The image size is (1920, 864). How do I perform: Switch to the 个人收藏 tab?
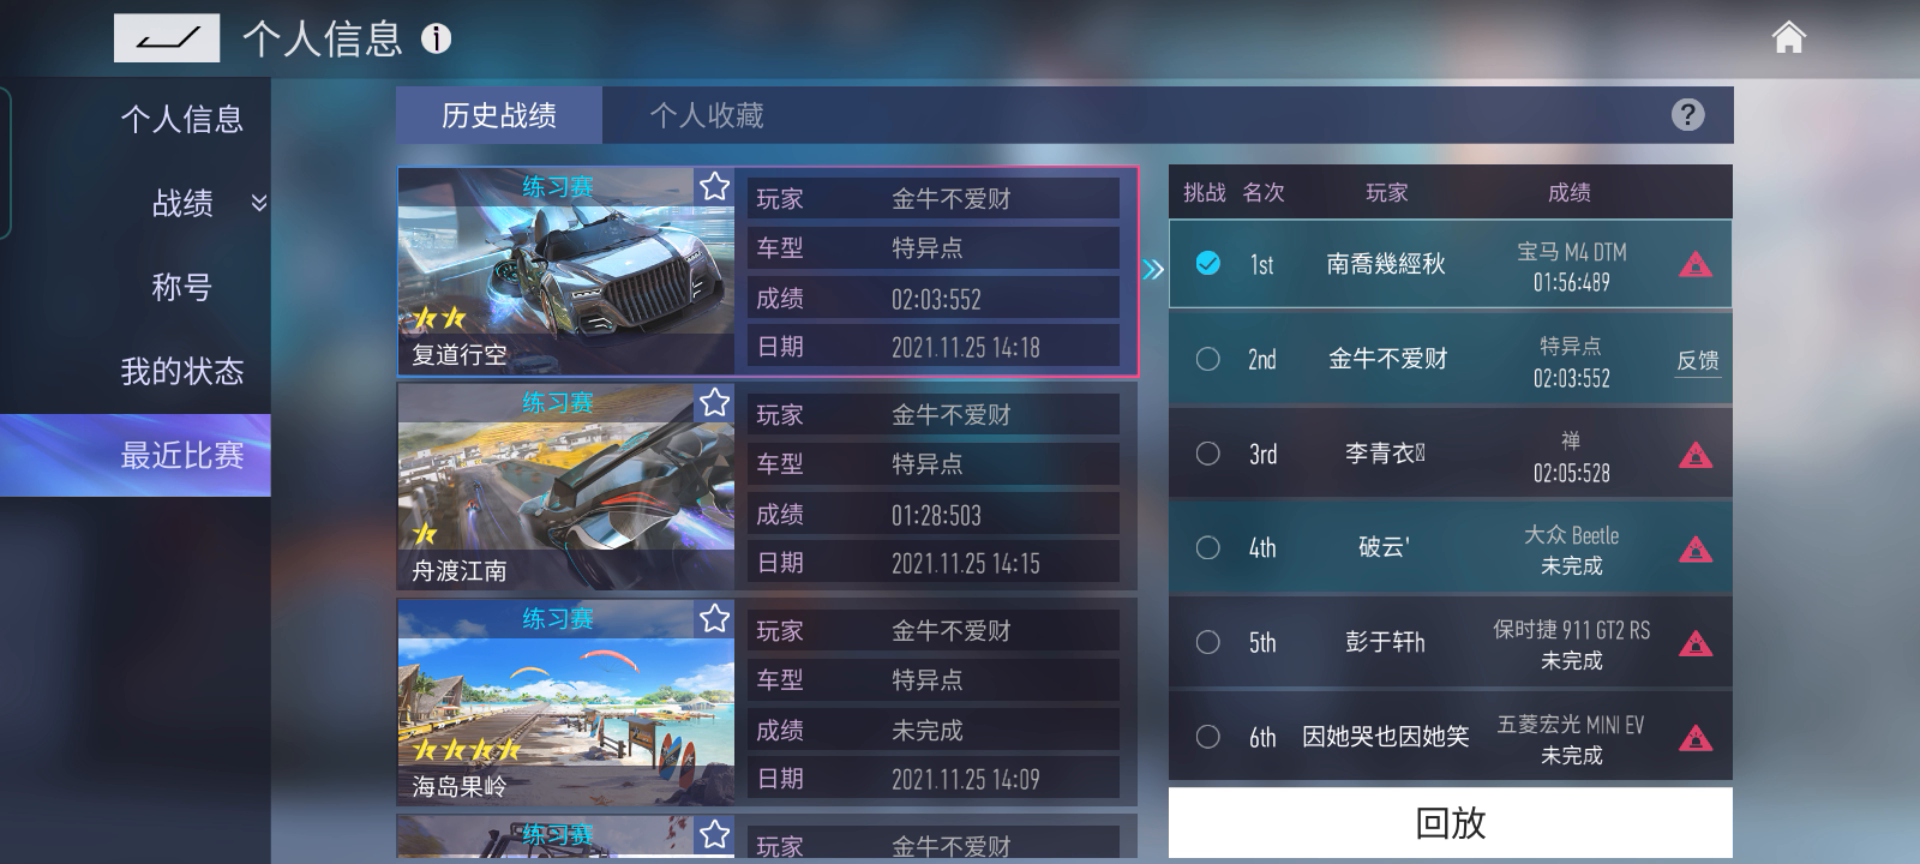pyautogui.click(x=707, y=116)
